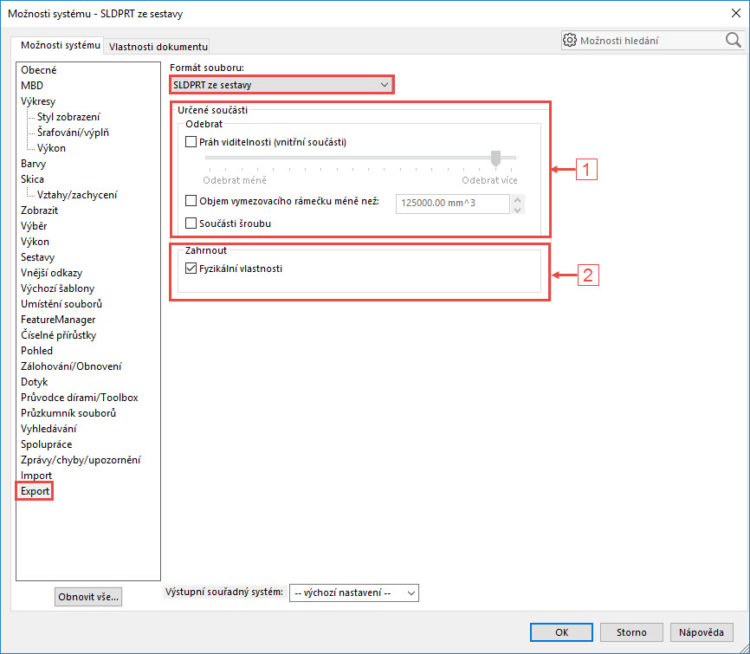750x654 pixels.
Task: Click the volume value input field
Action: click(x=452, y=203)
